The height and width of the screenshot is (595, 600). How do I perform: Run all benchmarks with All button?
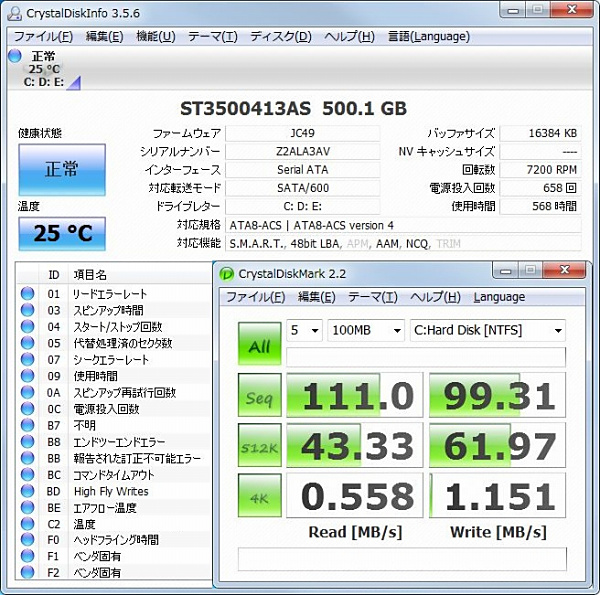click(259, 344)
